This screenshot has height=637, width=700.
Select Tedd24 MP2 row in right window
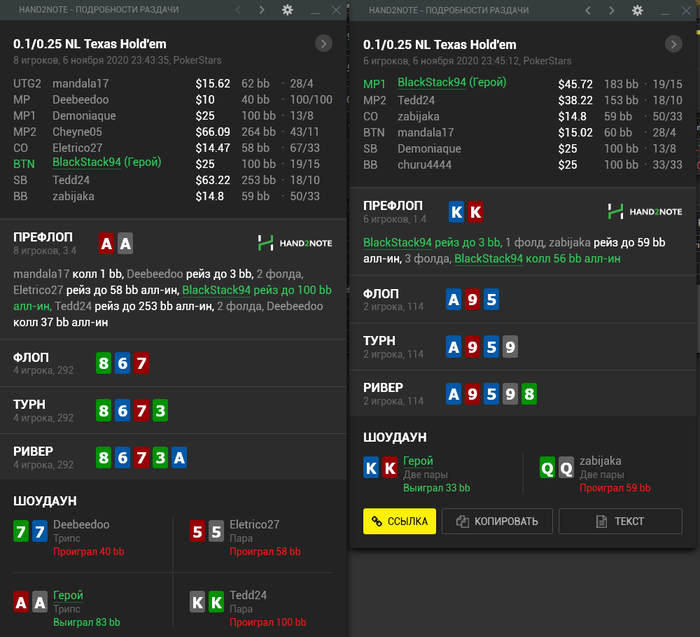coord(523,100)
